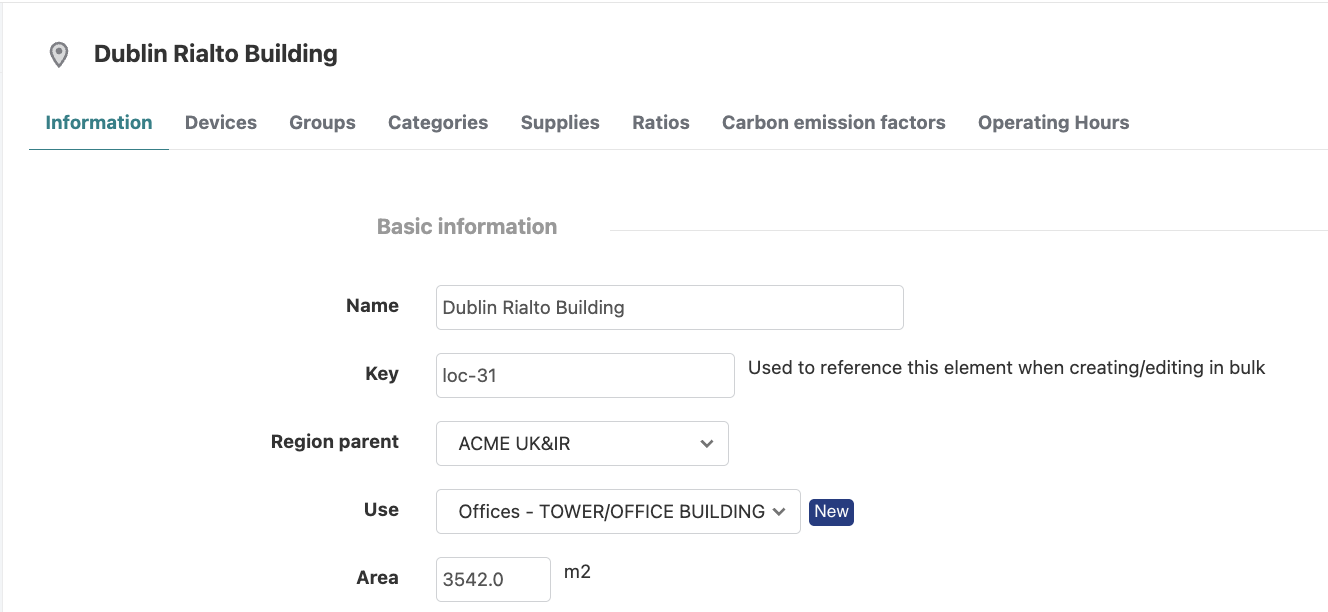Image resolution: width=1328 pixels, height=612 pixels.
Task: Switch to the Devices tab
Action: (x=221, y=123)
